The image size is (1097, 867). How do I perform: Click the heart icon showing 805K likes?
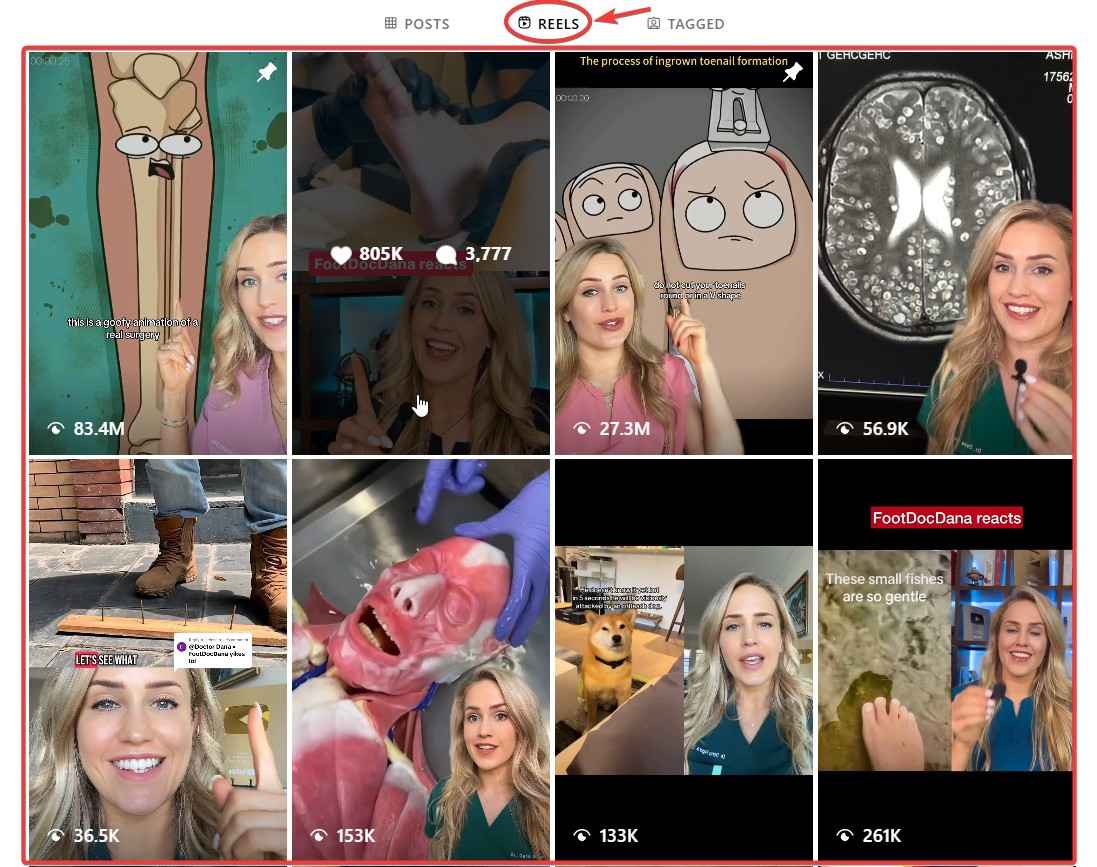point(340,254)
